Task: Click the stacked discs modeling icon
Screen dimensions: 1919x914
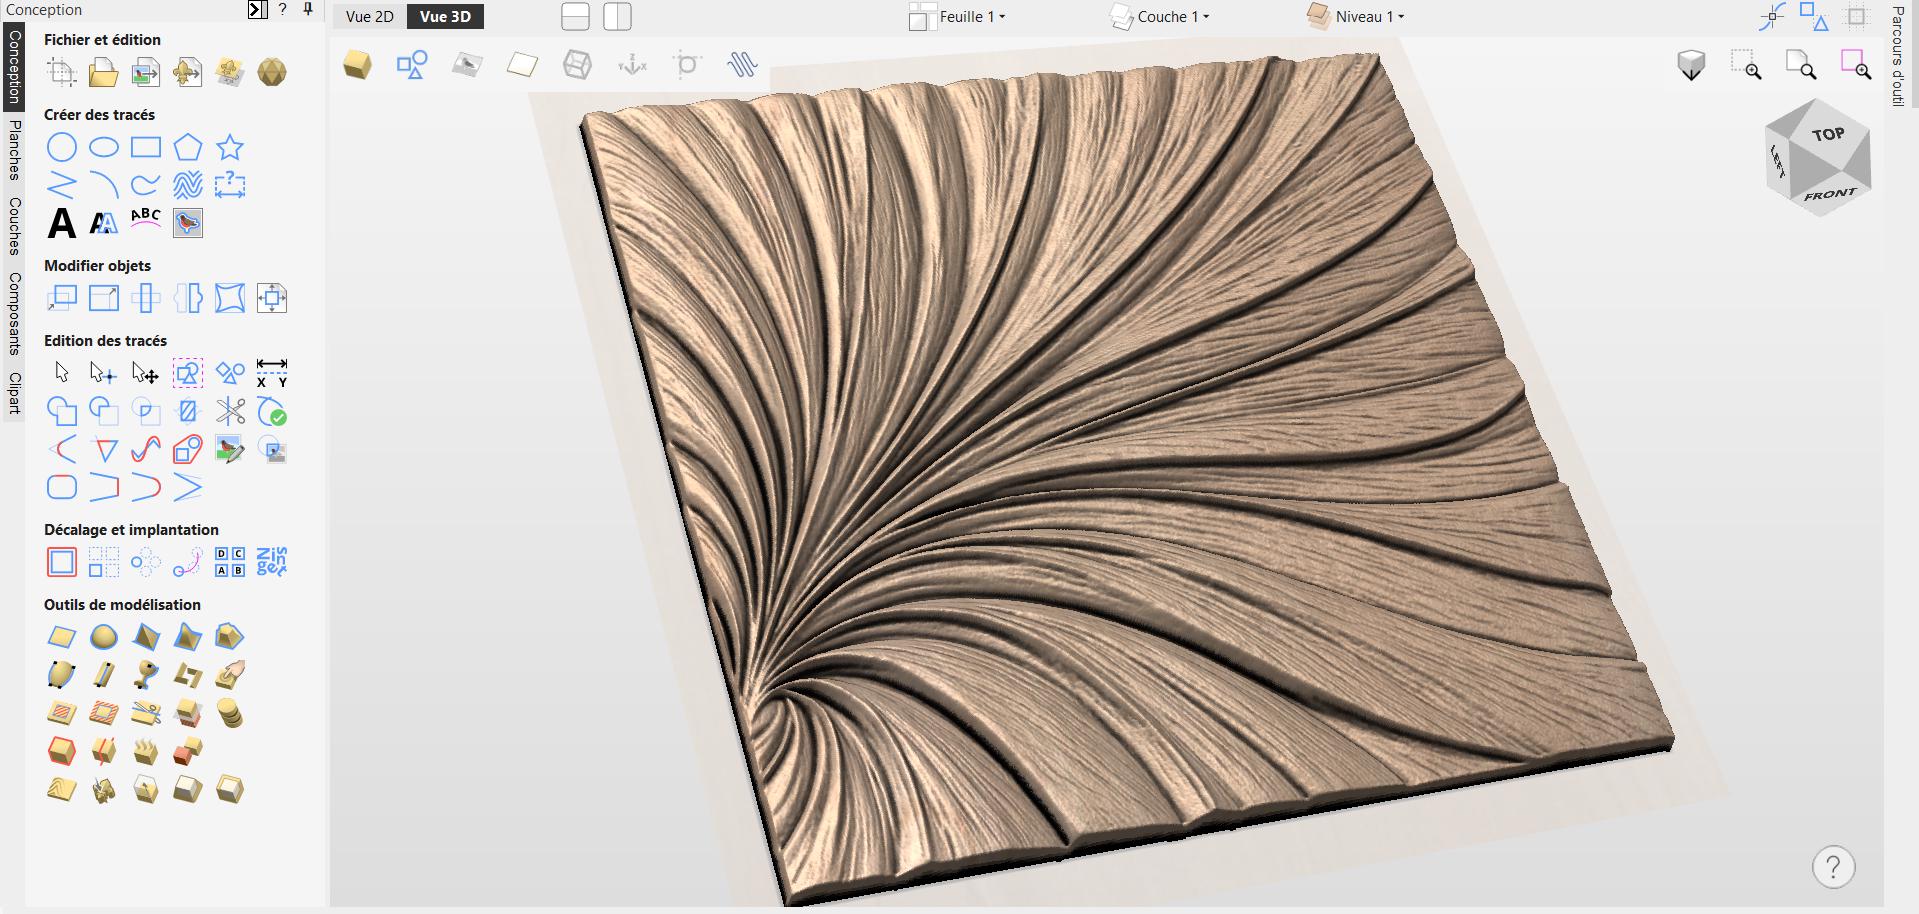Action: point(230,713)
